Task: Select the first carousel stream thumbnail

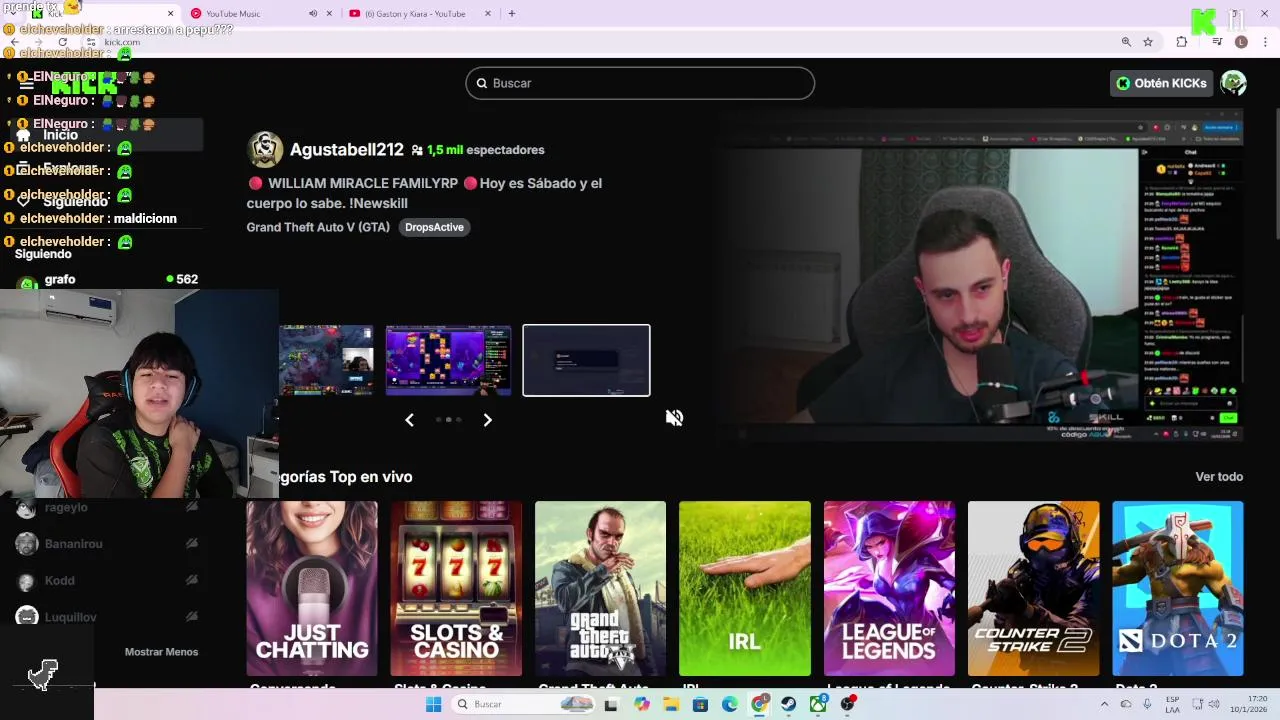Action: 326,360
